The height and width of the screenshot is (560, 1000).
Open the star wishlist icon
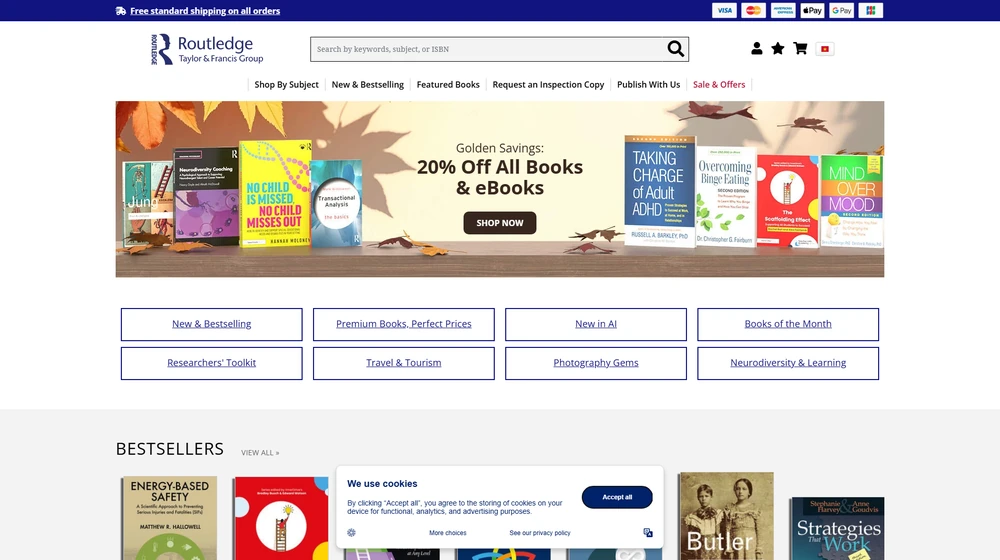tap(777, 48)
